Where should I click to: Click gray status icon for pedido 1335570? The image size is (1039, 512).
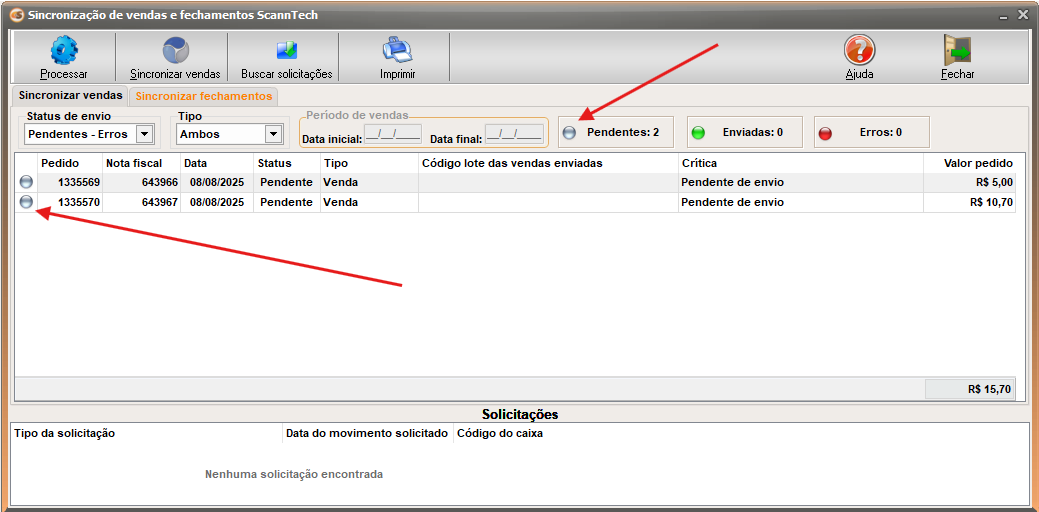27,202
